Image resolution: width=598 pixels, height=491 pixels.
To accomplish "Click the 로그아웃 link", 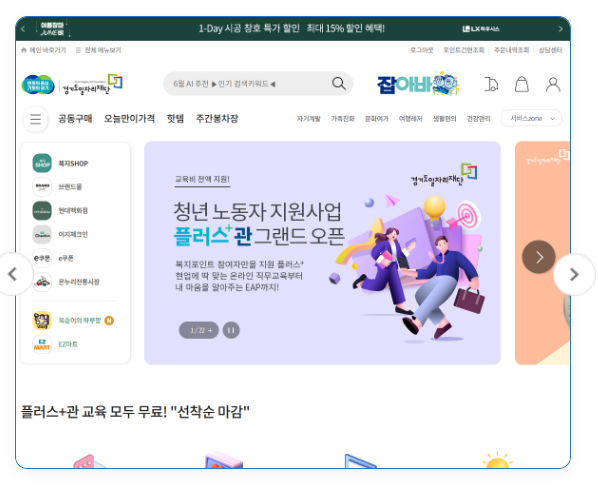I will click(x=421, y=50).
